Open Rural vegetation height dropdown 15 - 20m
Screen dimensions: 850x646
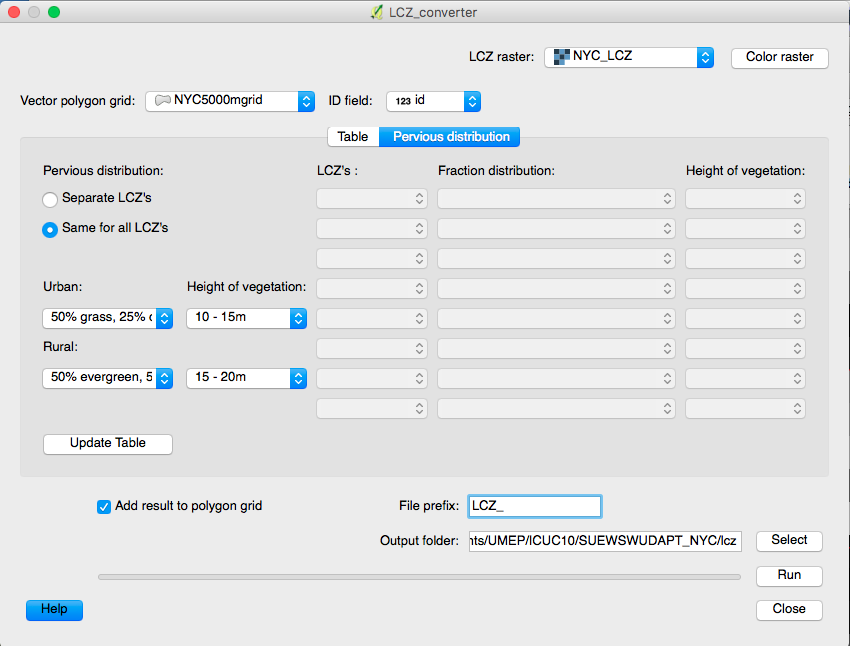pyautogui.click(x=247, y=378)
